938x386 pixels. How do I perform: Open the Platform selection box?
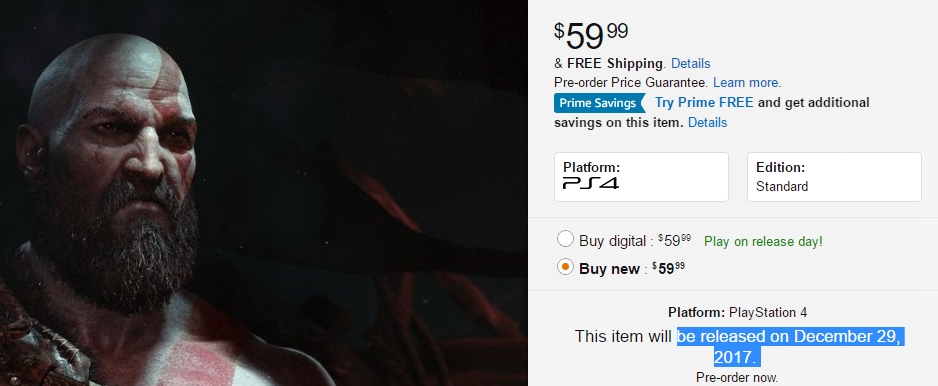click(x=641, y=177)
